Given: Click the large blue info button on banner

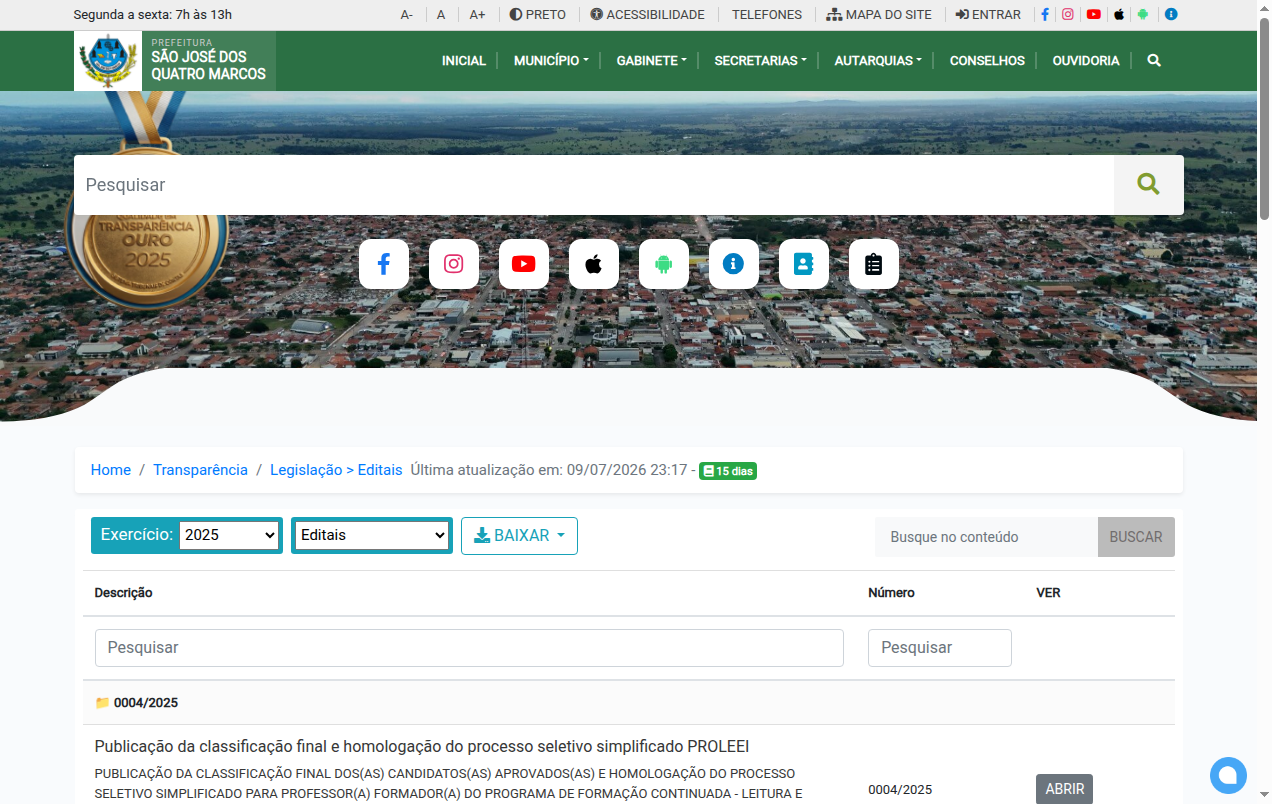Looking at the screenshot, I should click(x=734, y=264).
